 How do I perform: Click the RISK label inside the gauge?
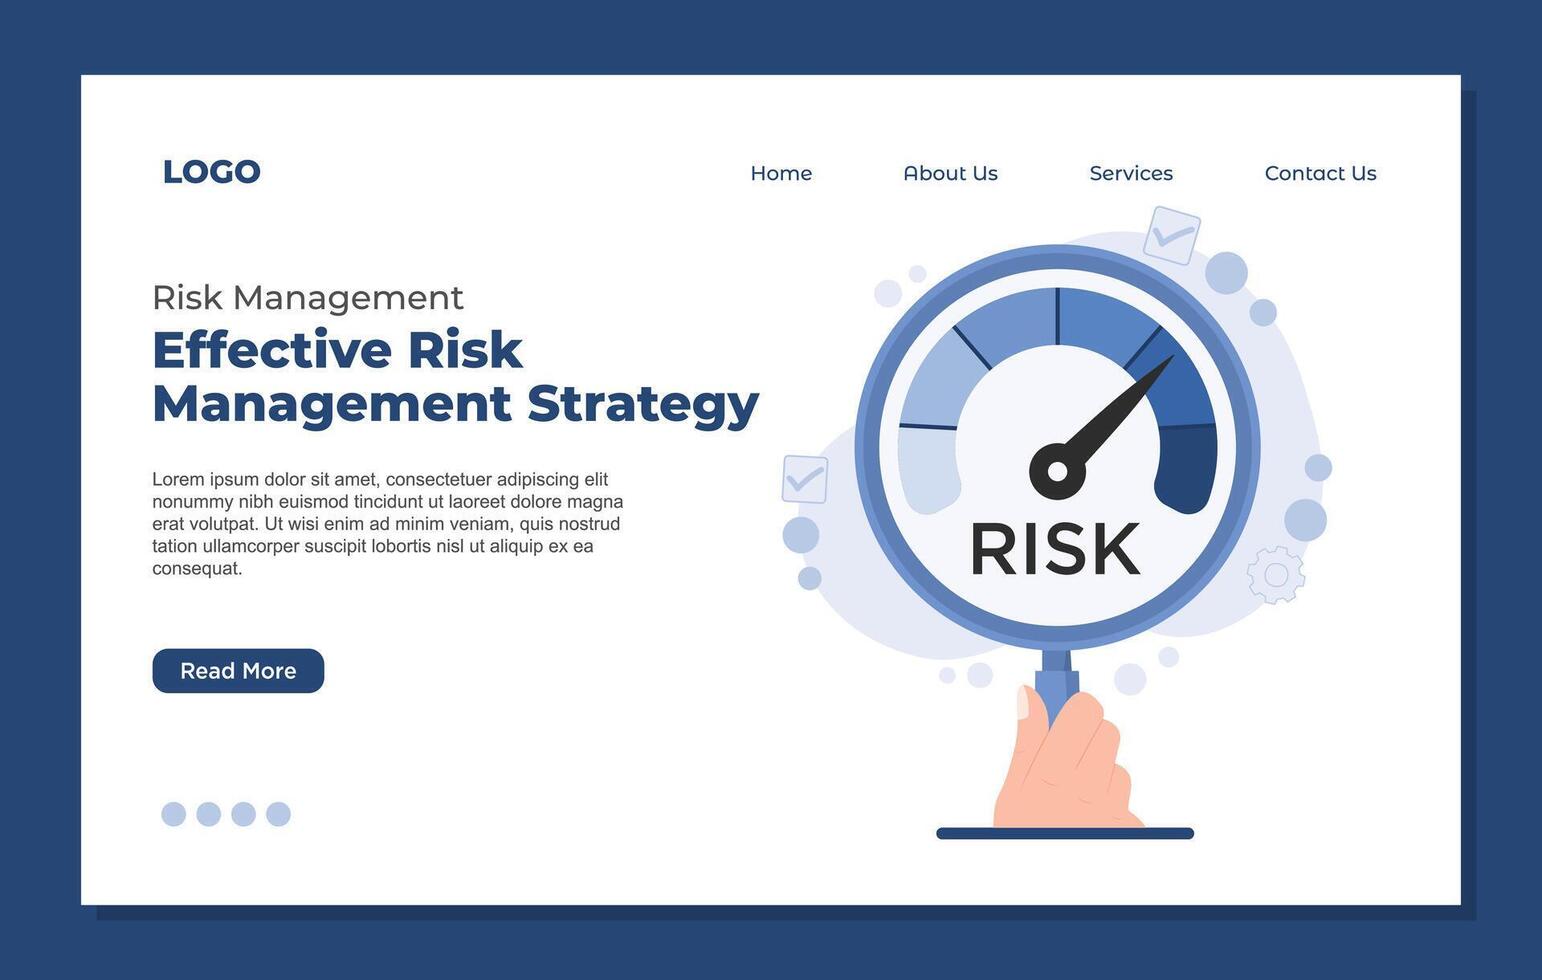(1054, 548)
